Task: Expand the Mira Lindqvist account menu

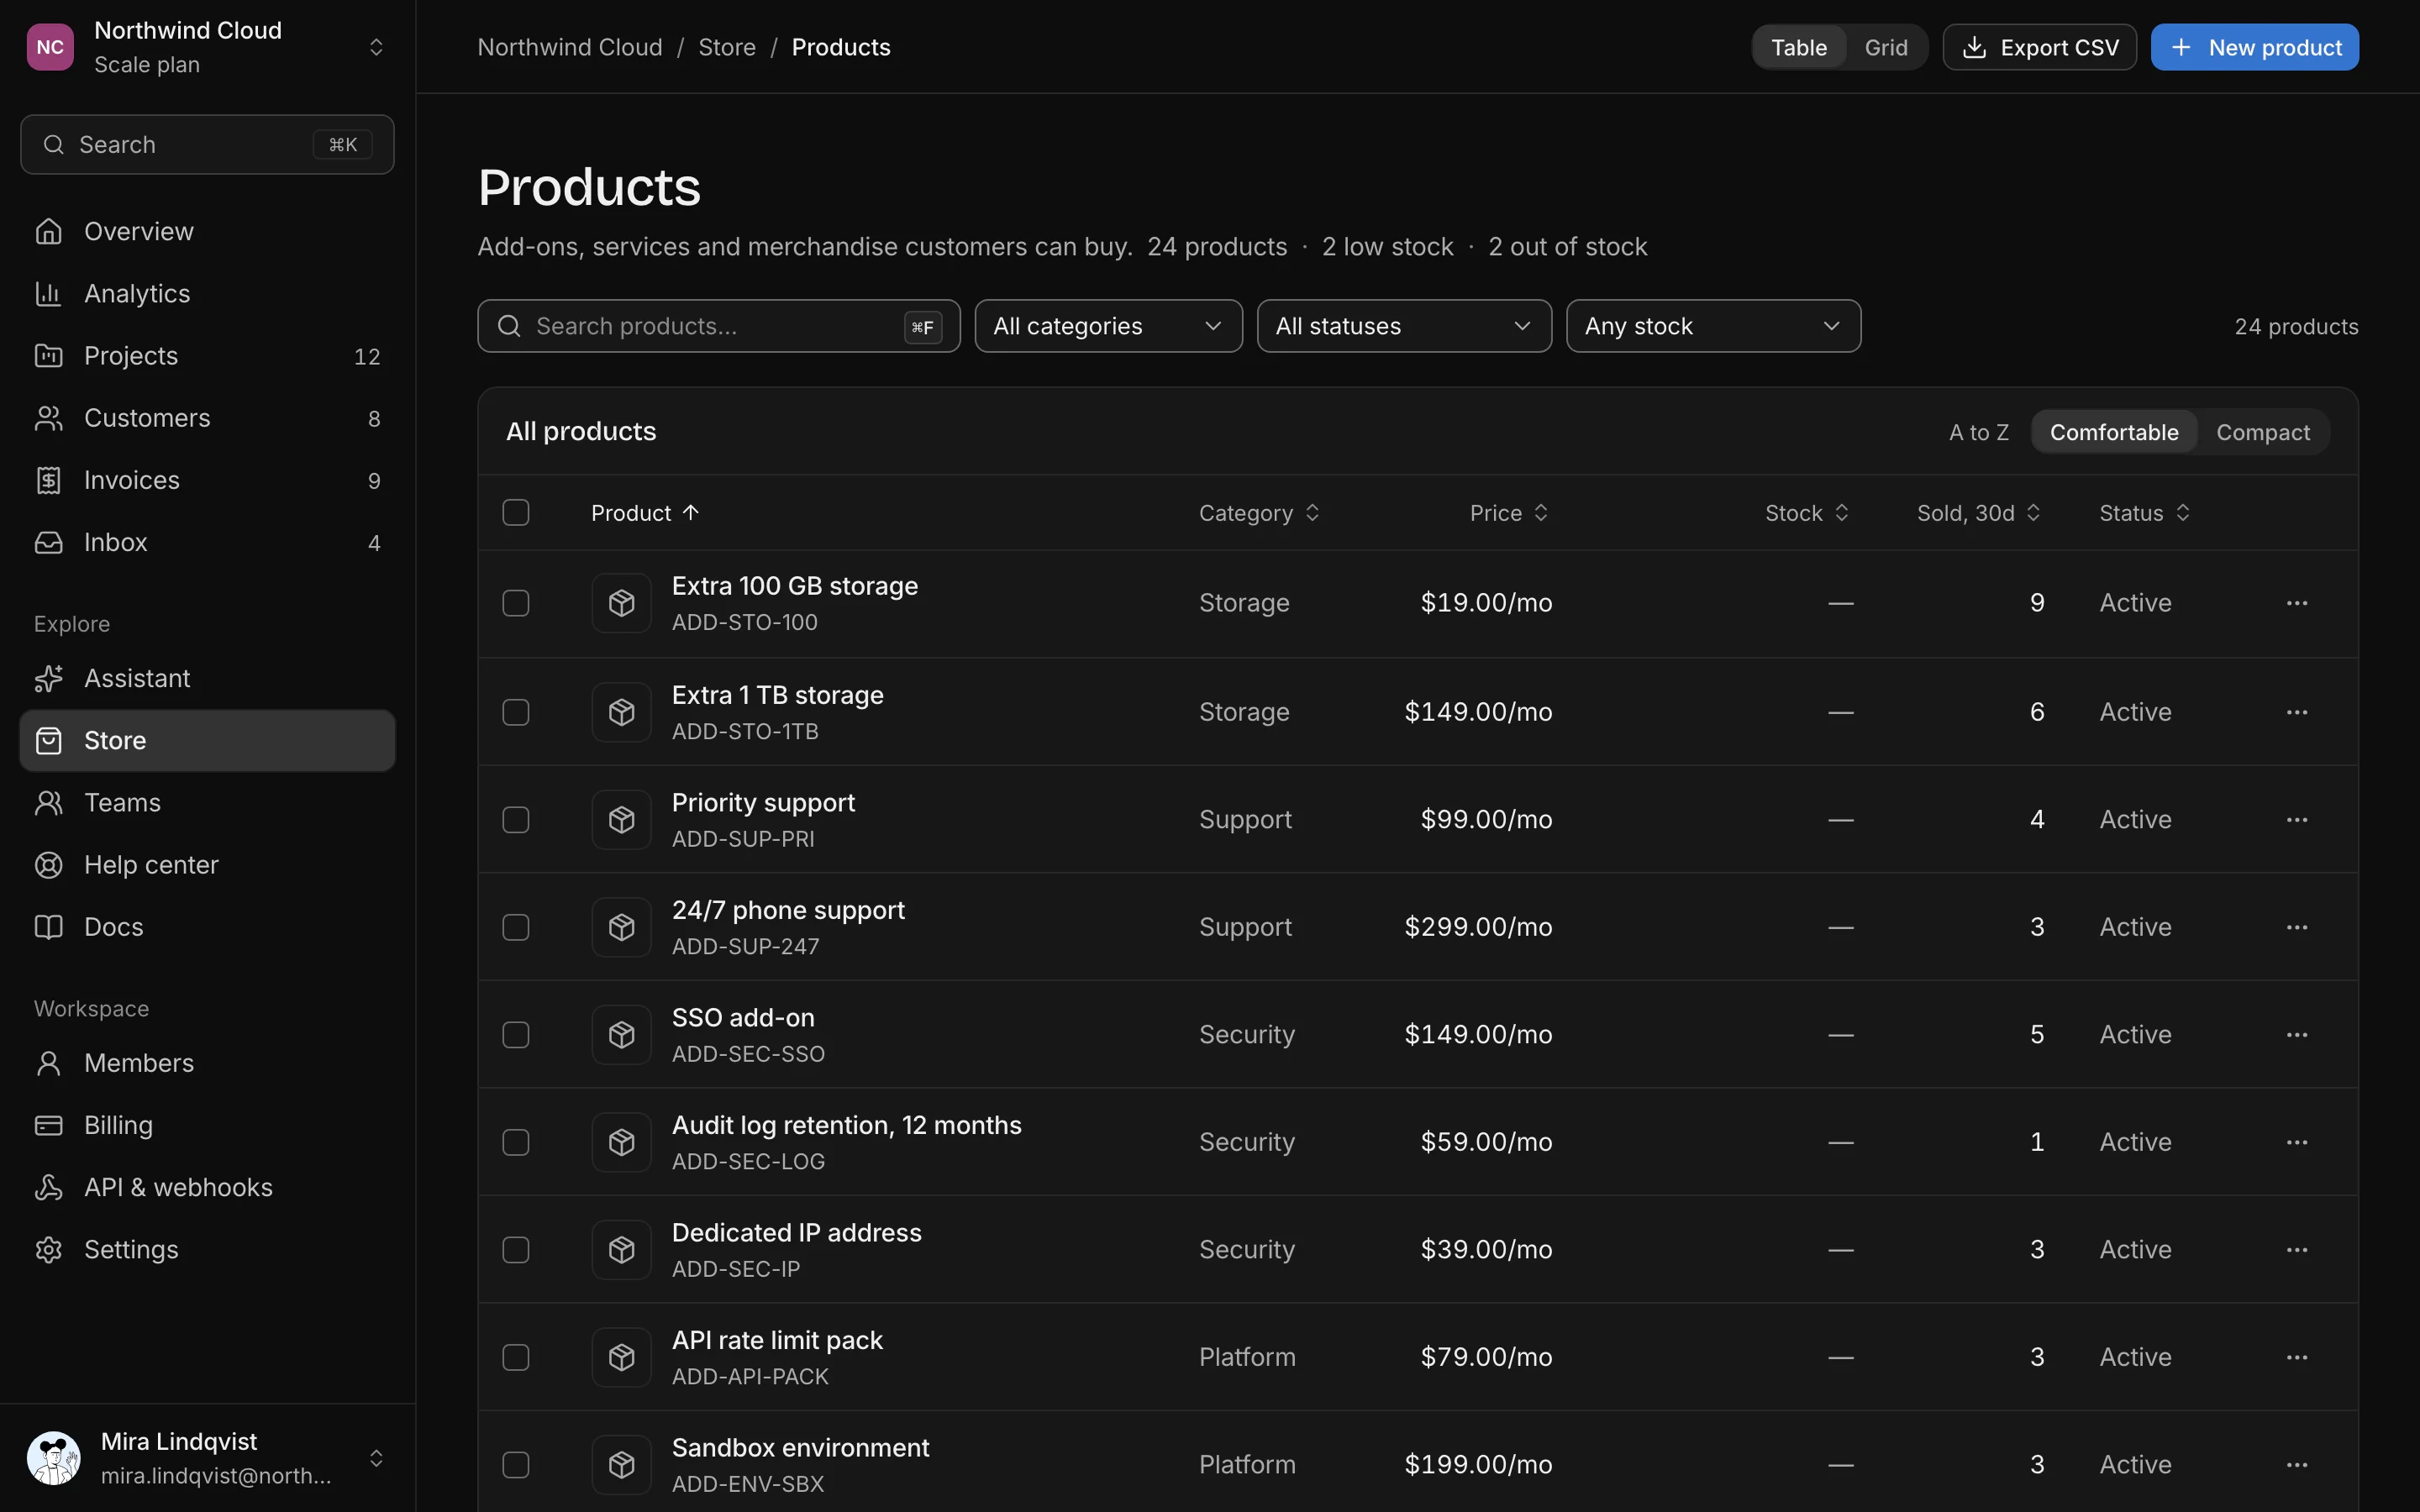Action: point(207,1458)
